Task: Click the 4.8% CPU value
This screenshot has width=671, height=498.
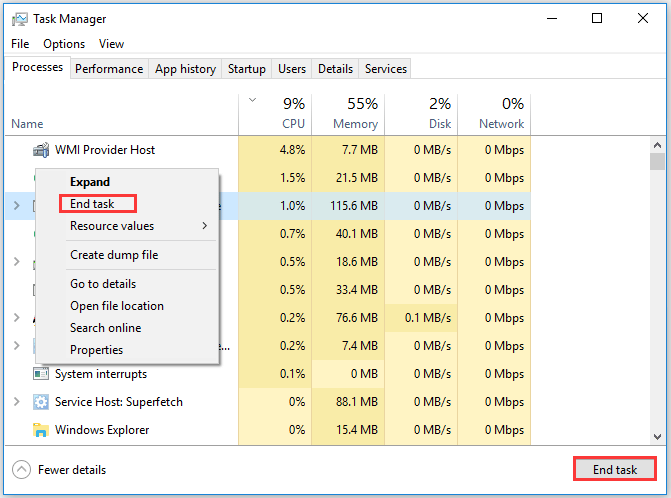Action: (292, 150)
